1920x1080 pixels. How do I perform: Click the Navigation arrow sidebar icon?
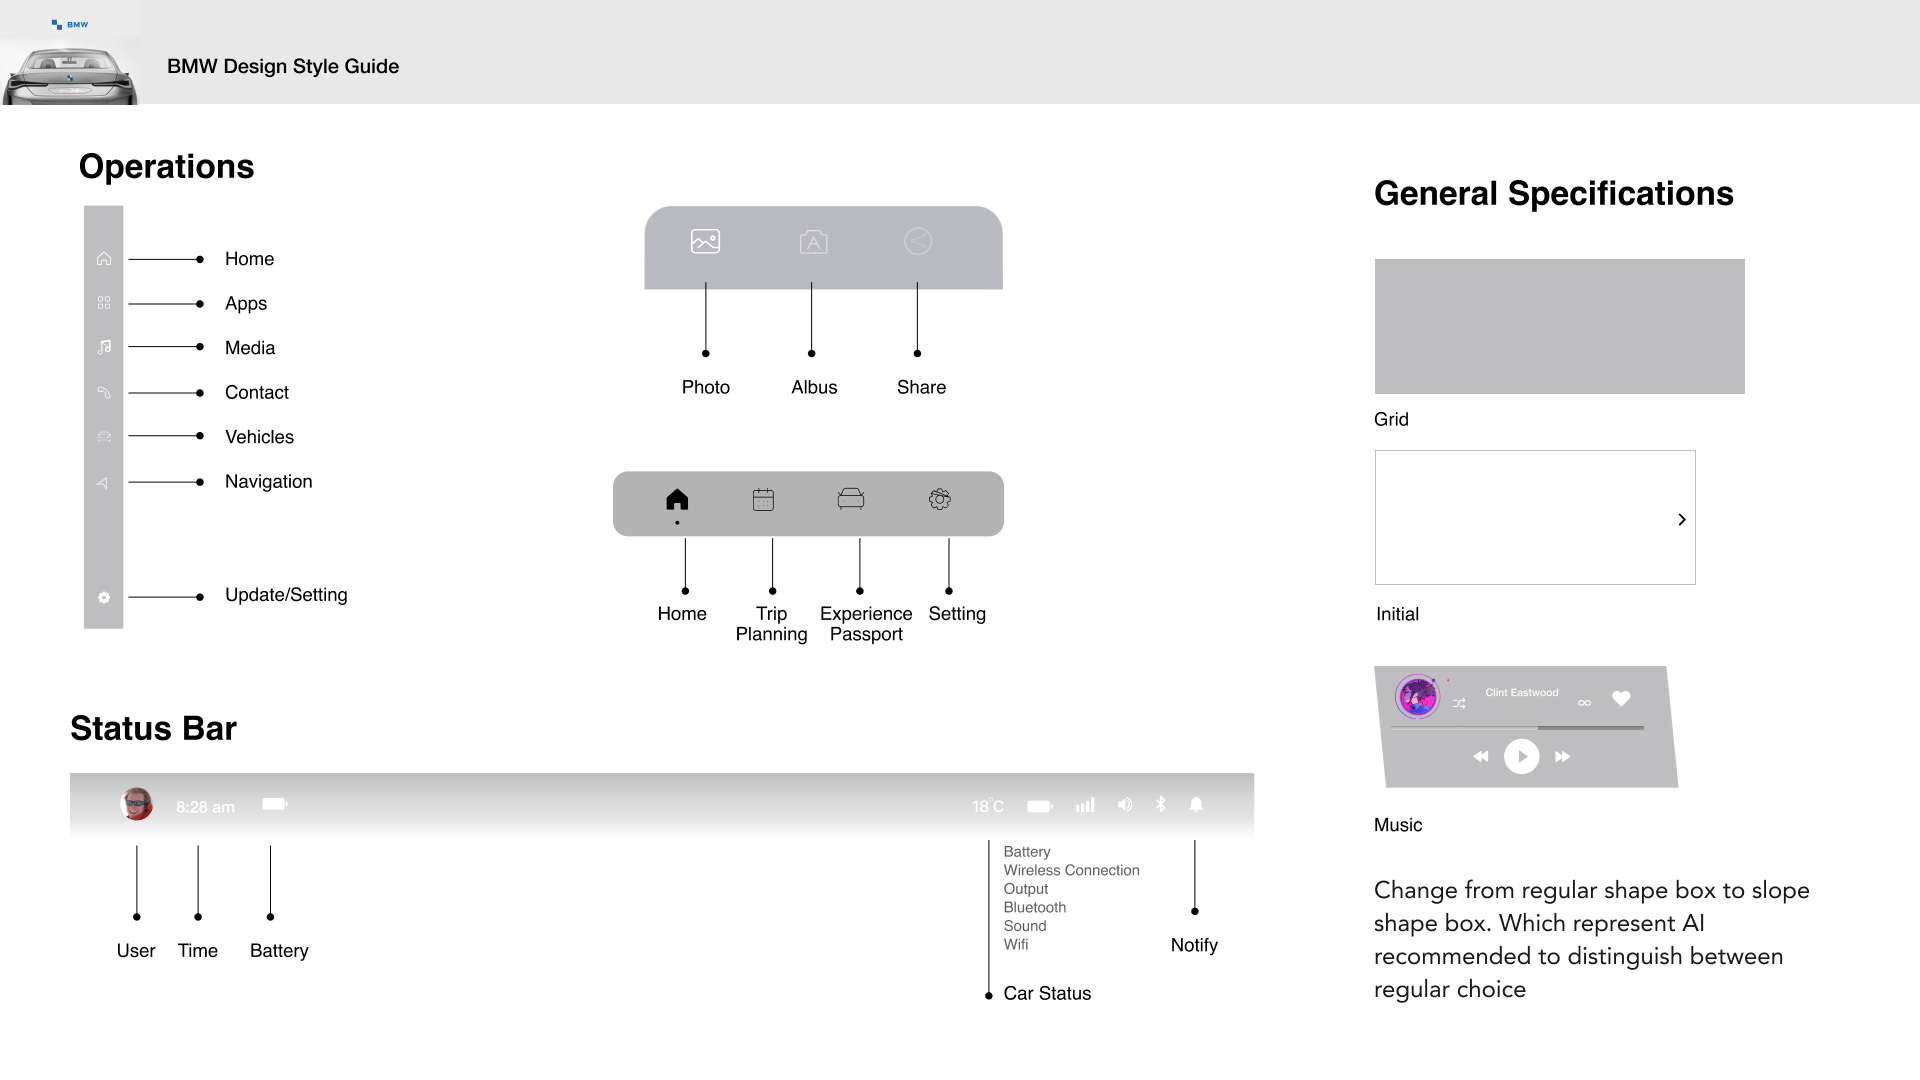click(103, 483)
